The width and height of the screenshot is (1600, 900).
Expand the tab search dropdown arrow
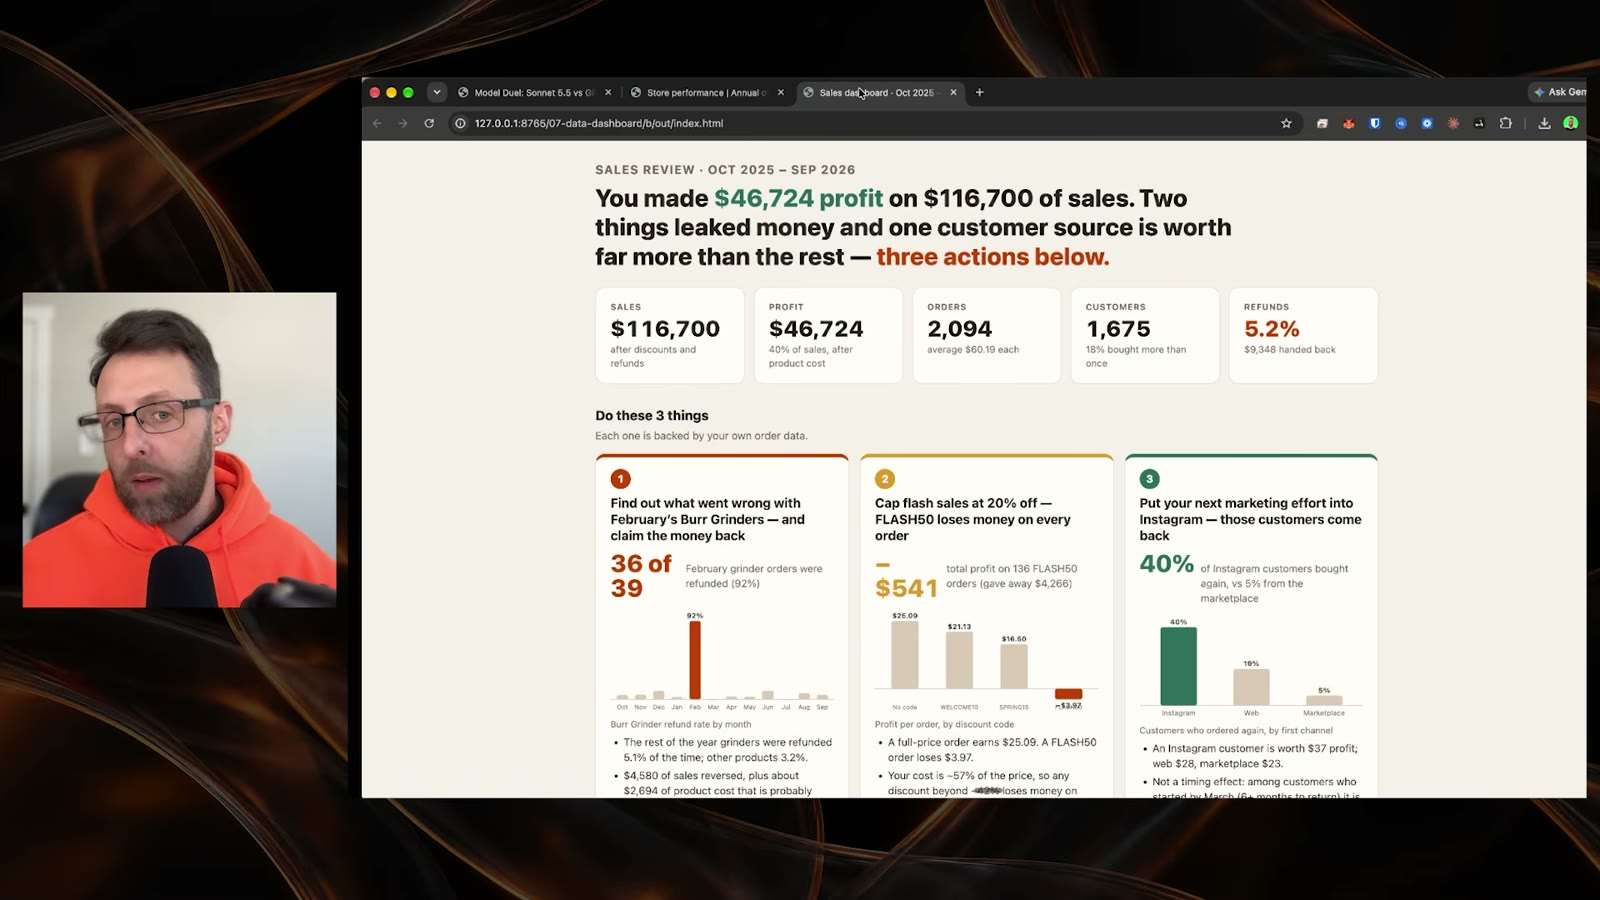pos(437,92)
